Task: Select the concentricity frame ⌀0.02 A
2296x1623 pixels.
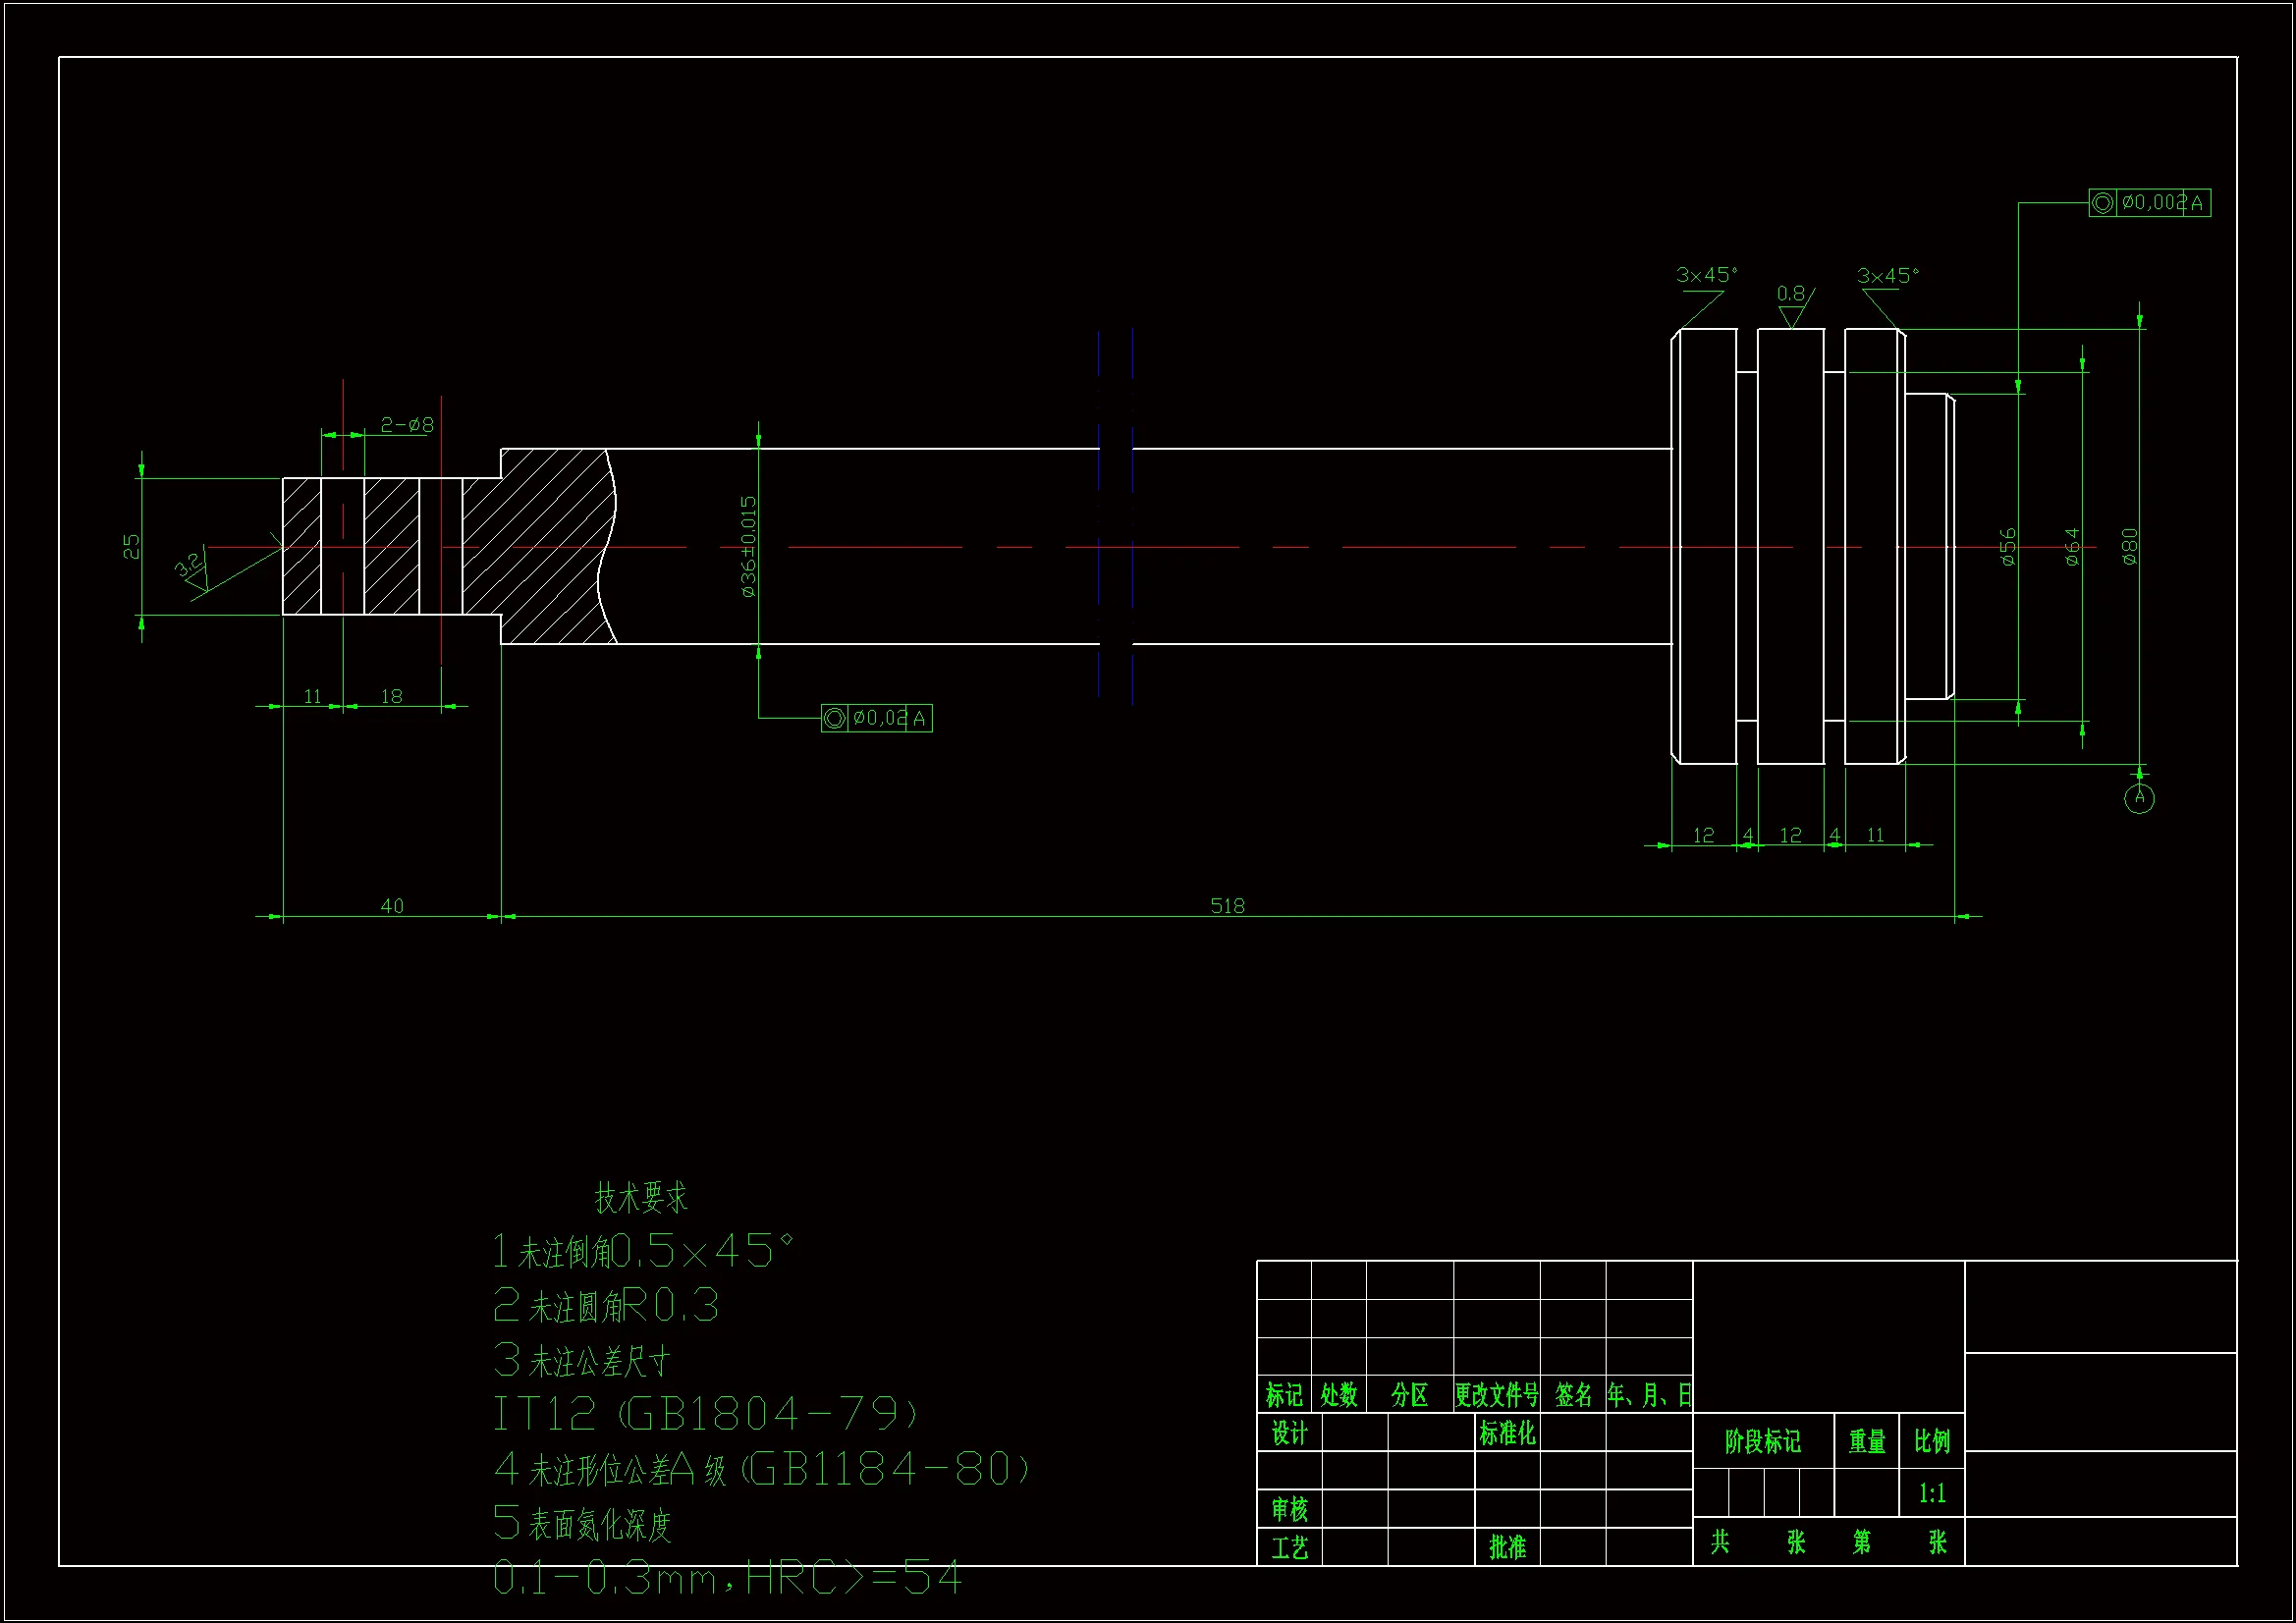Action: pos(876,718)
